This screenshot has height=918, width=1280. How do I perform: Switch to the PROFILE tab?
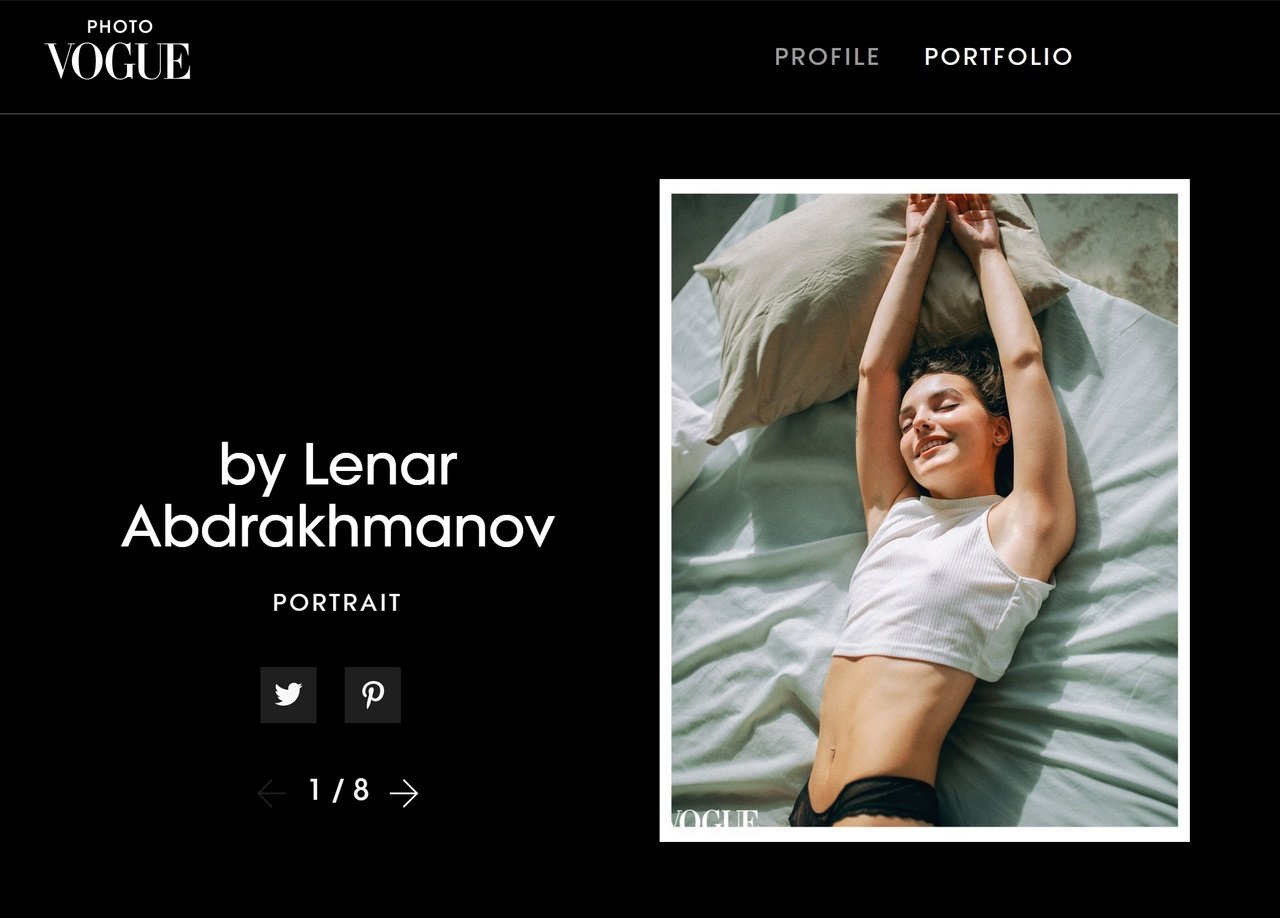click(827, 57)
